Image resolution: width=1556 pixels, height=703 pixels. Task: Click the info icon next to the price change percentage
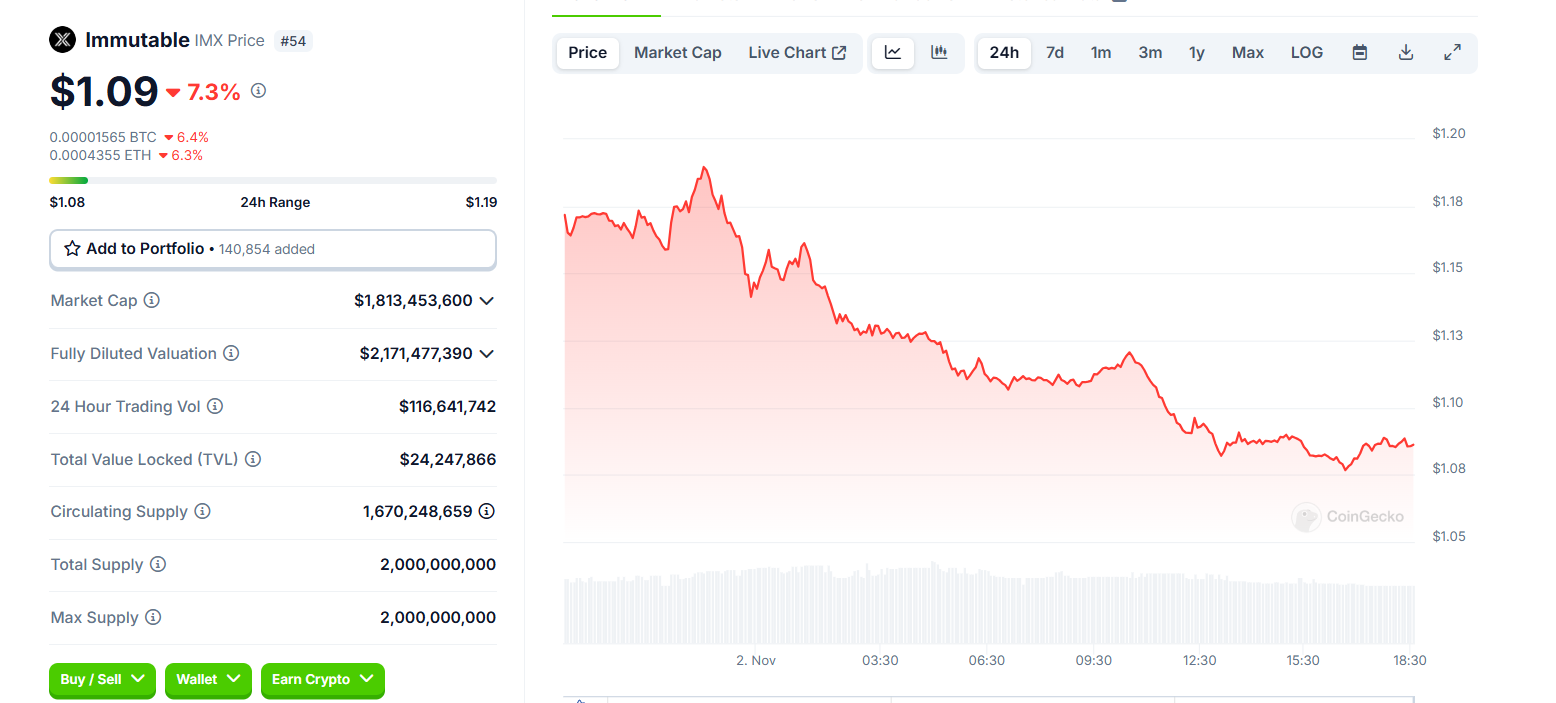[x=258, y=91]
